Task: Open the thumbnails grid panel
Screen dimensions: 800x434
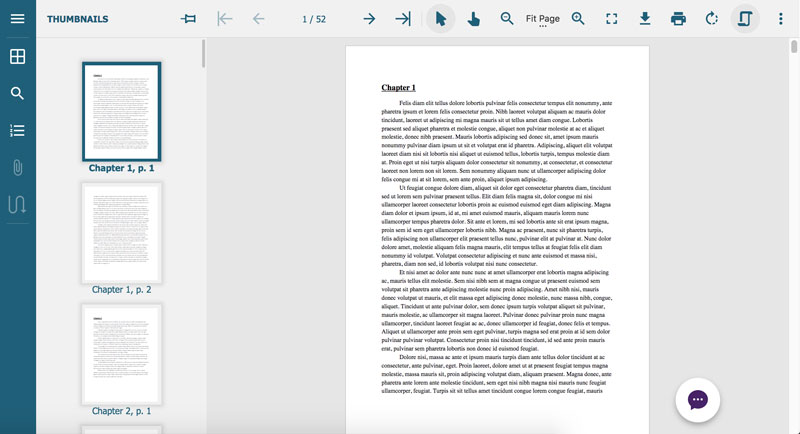Action: pos(17,56)
